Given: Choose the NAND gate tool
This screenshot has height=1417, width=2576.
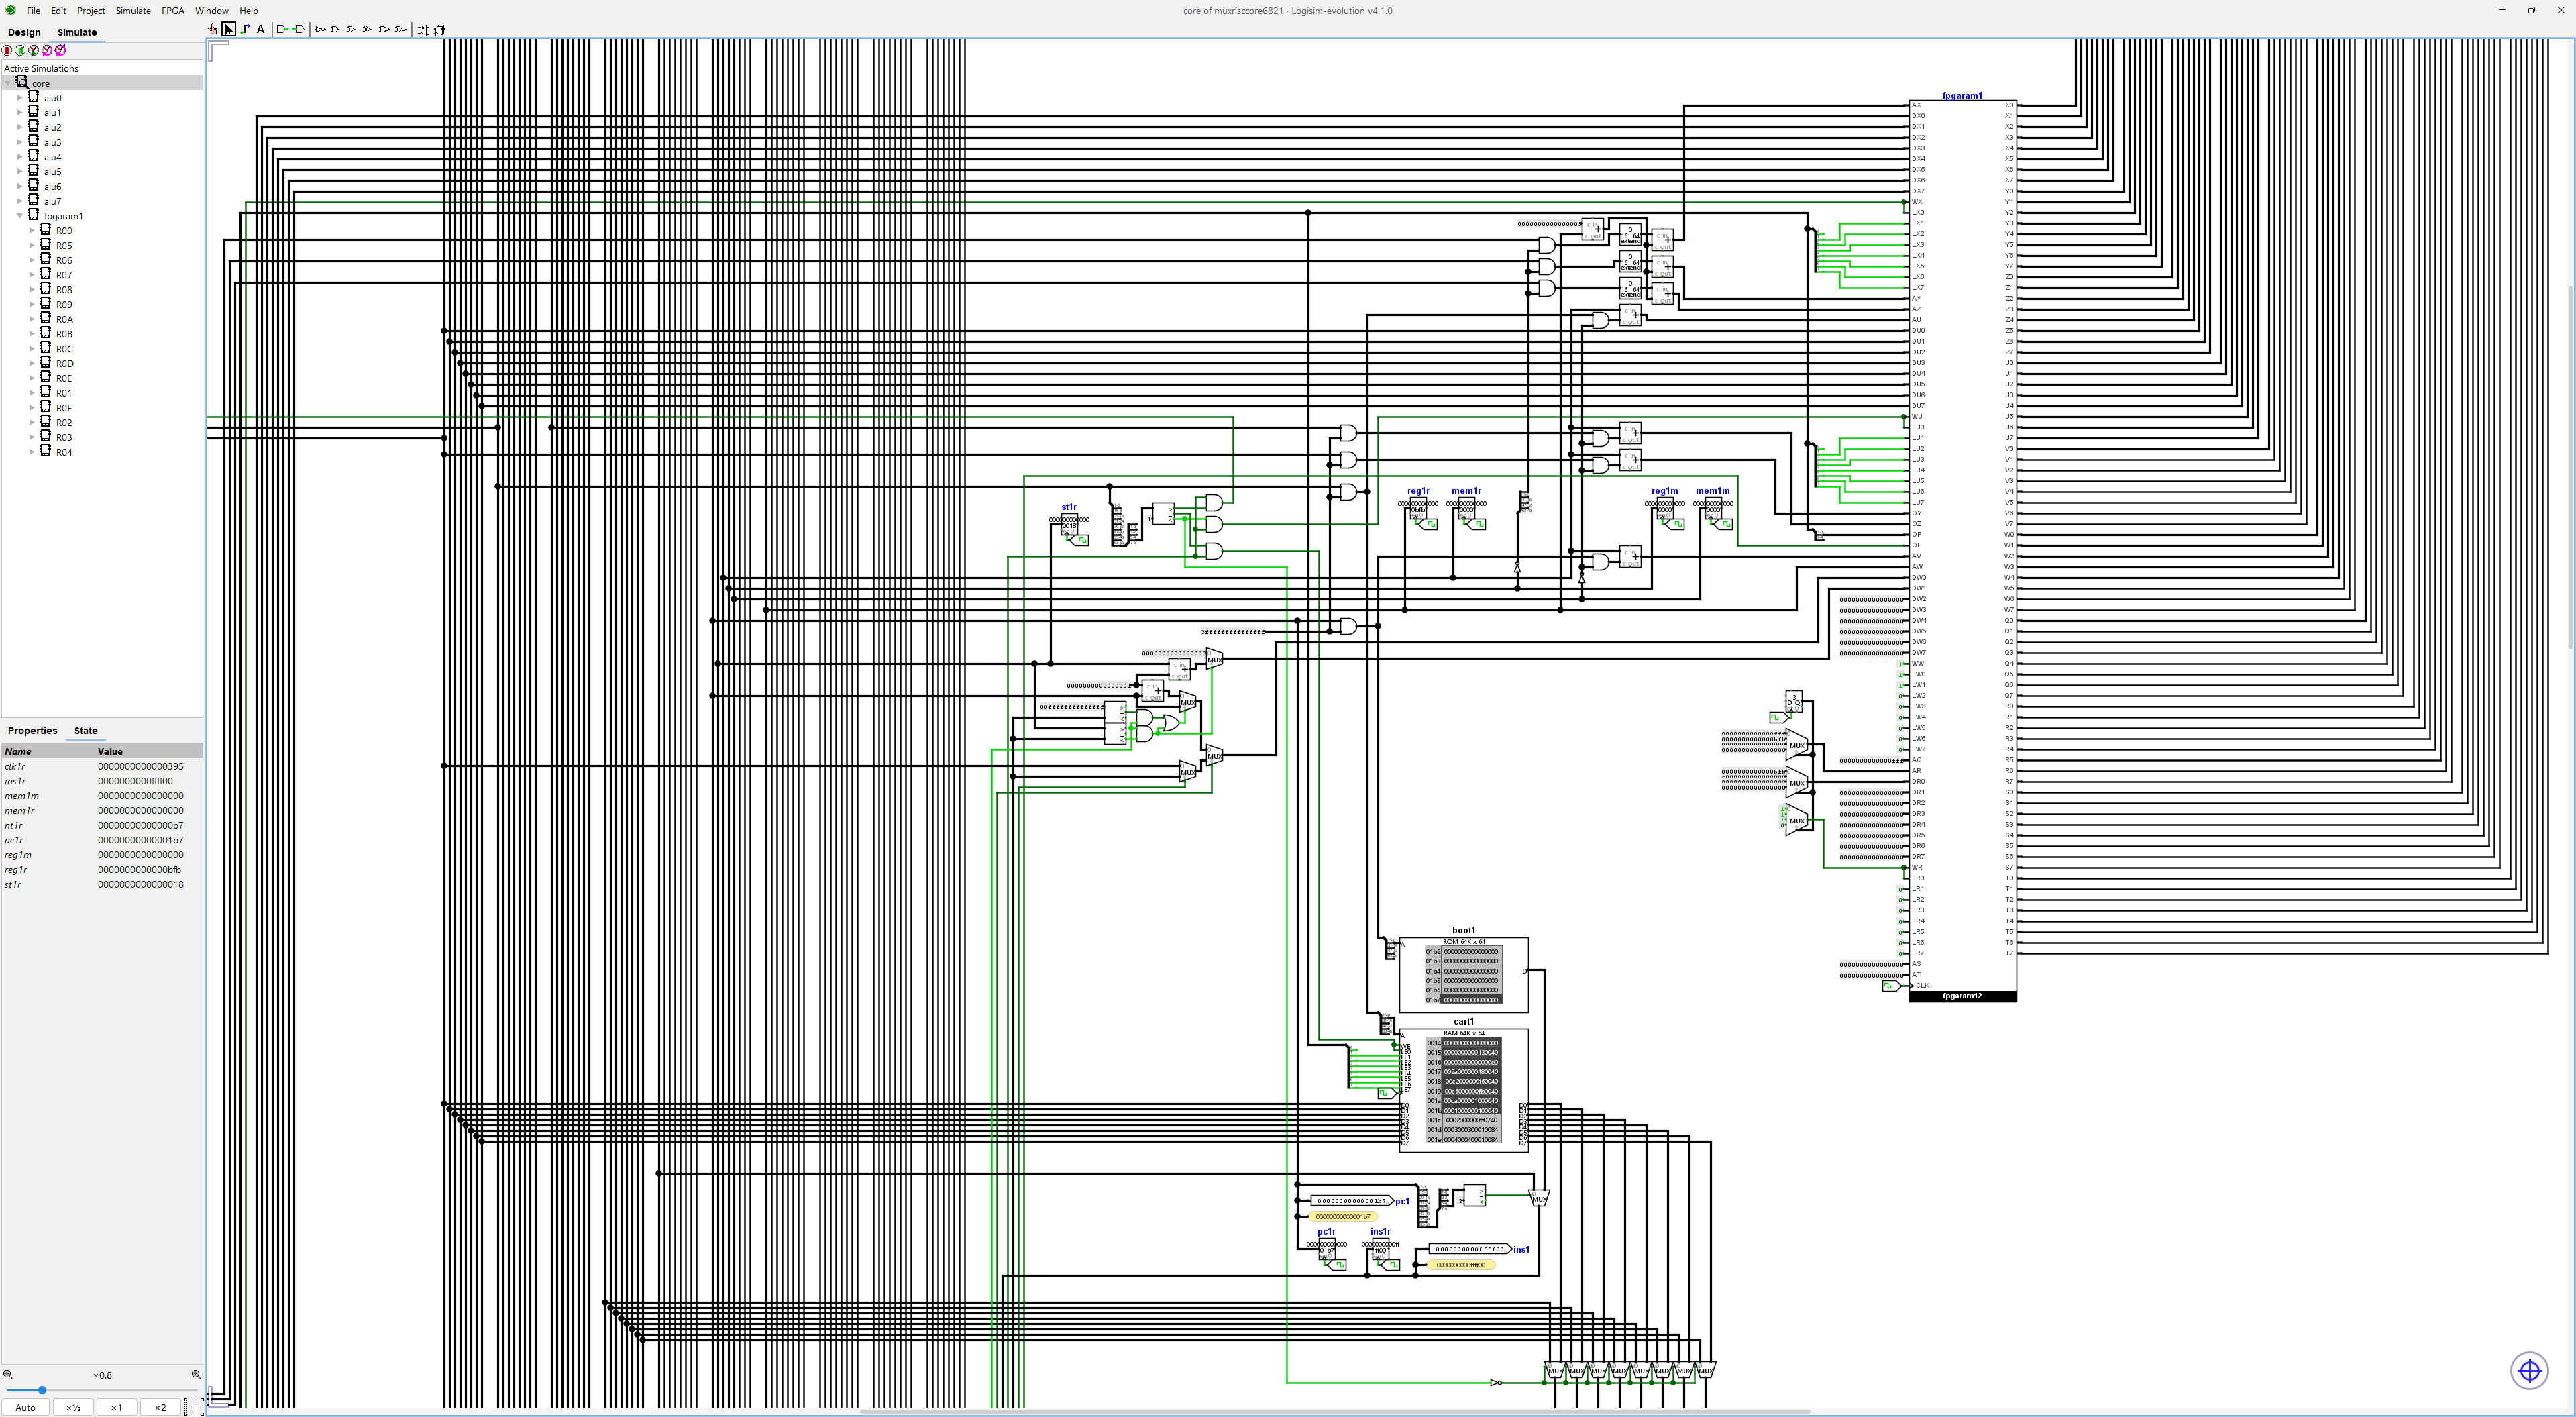Looking at the screenshot, I should pos(384,30).
